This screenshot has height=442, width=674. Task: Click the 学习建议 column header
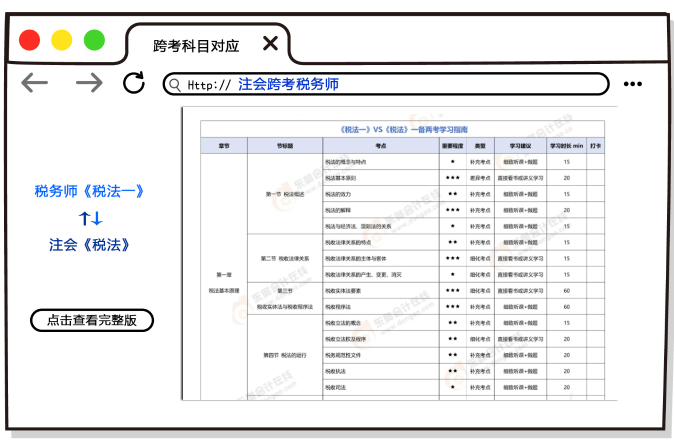pos(520,146)
